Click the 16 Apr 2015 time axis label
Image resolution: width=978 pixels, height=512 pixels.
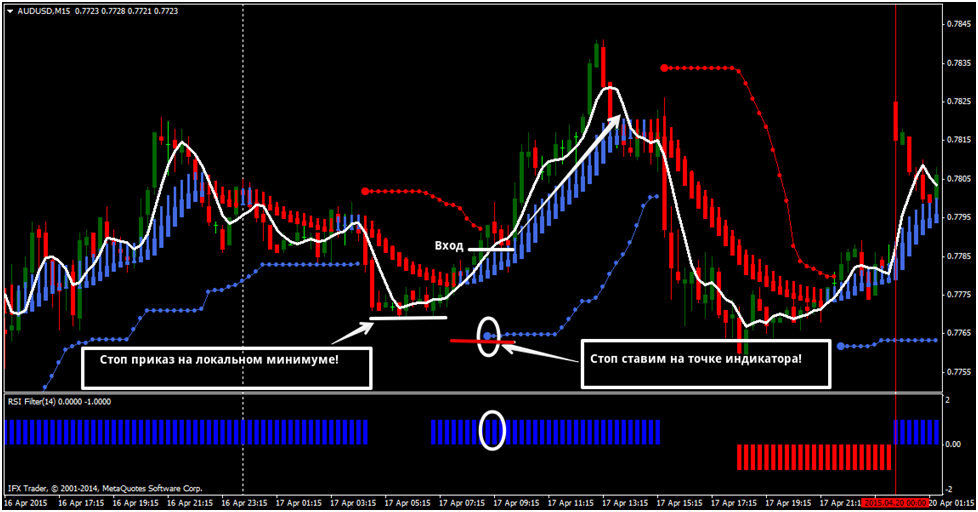point(25,502)
